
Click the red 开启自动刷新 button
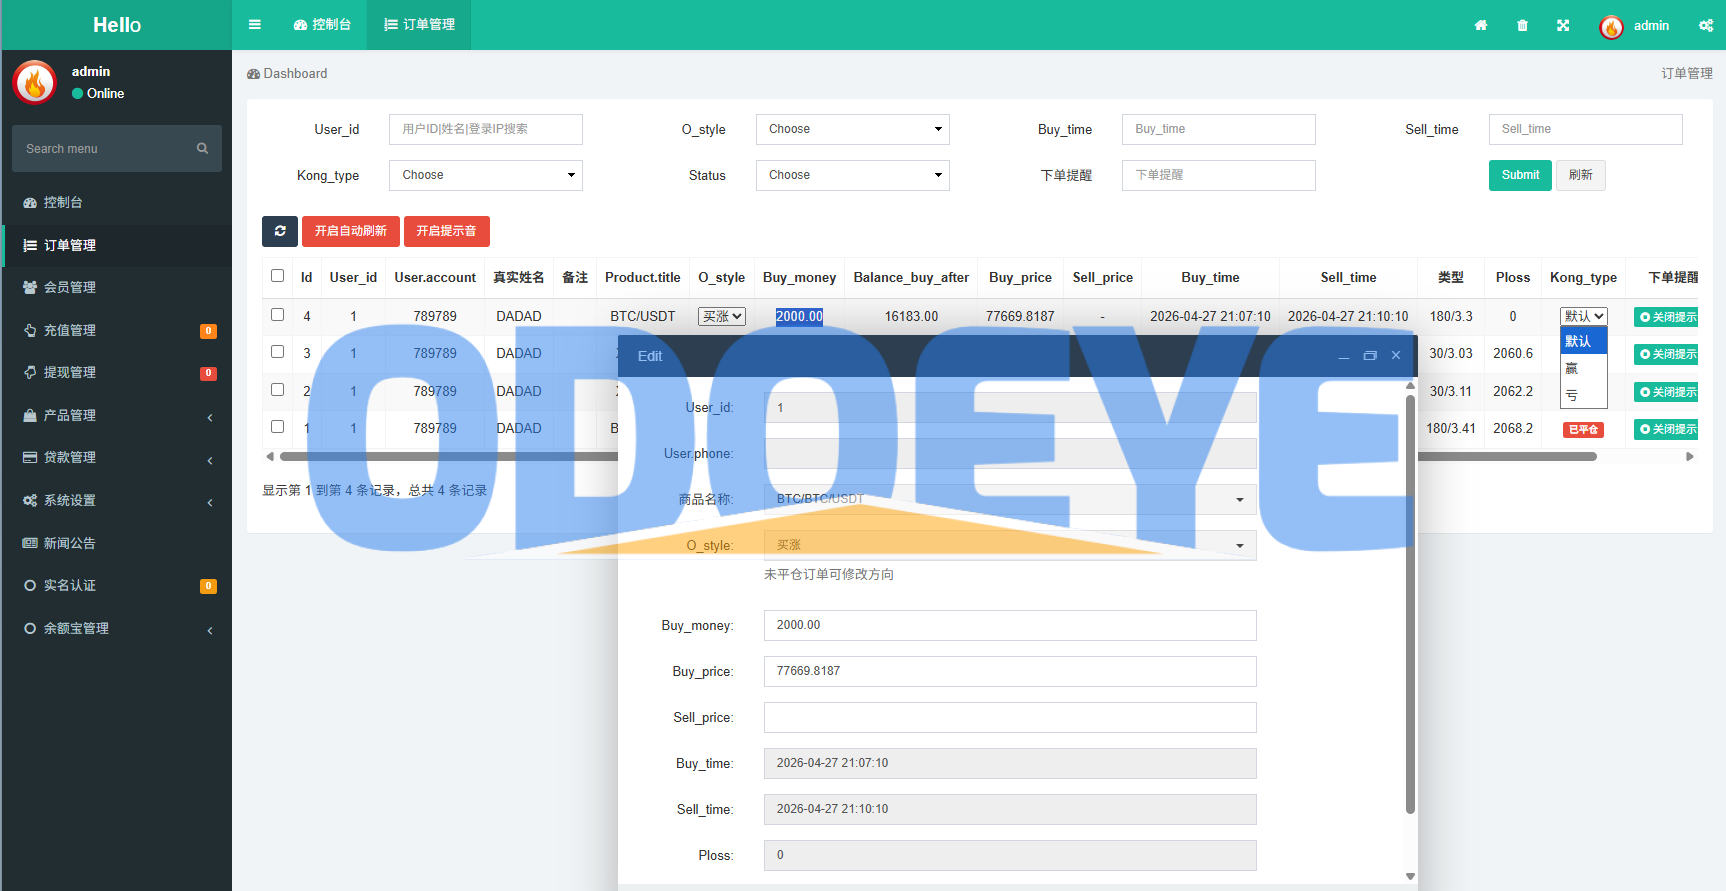[x=351, y=231]
